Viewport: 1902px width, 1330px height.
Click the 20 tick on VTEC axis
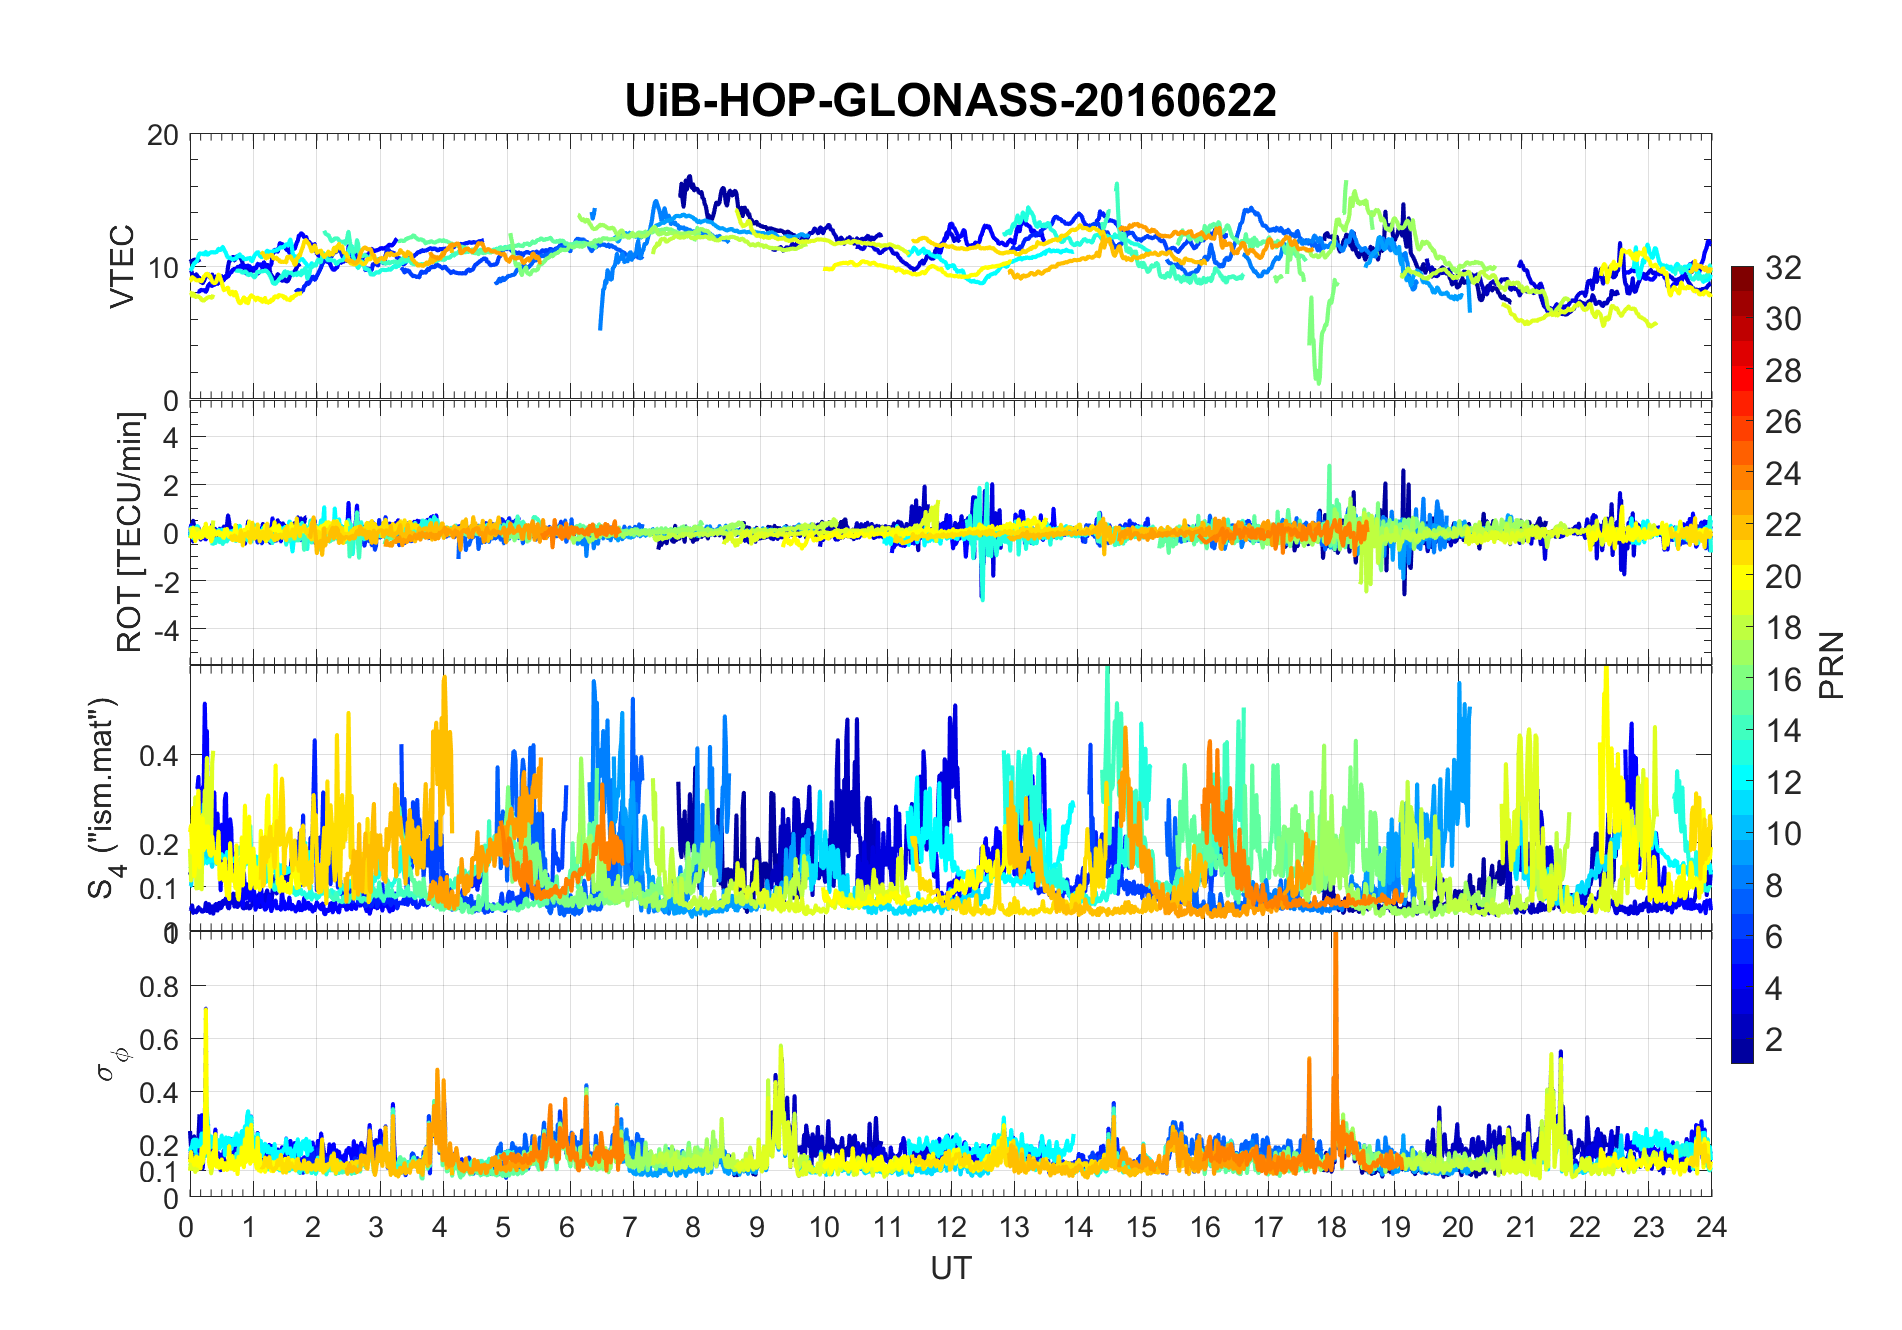[x=163, y=135]
